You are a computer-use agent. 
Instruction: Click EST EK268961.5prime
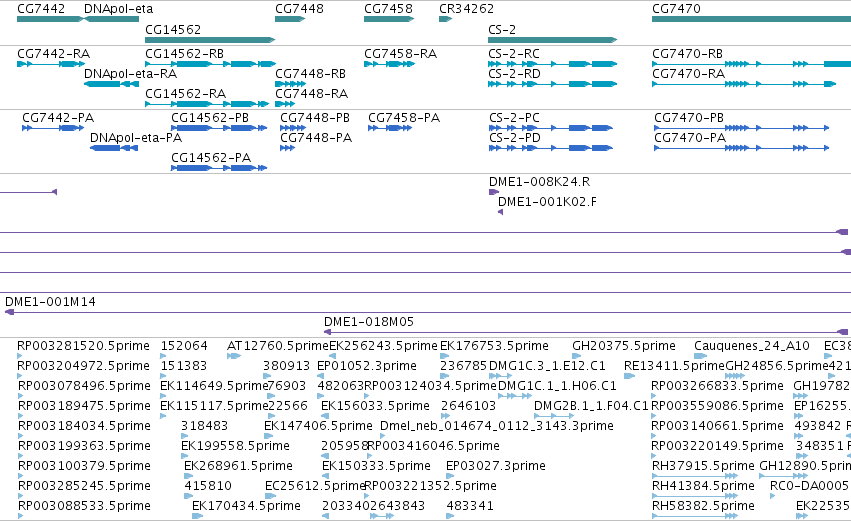pos(238,466)
